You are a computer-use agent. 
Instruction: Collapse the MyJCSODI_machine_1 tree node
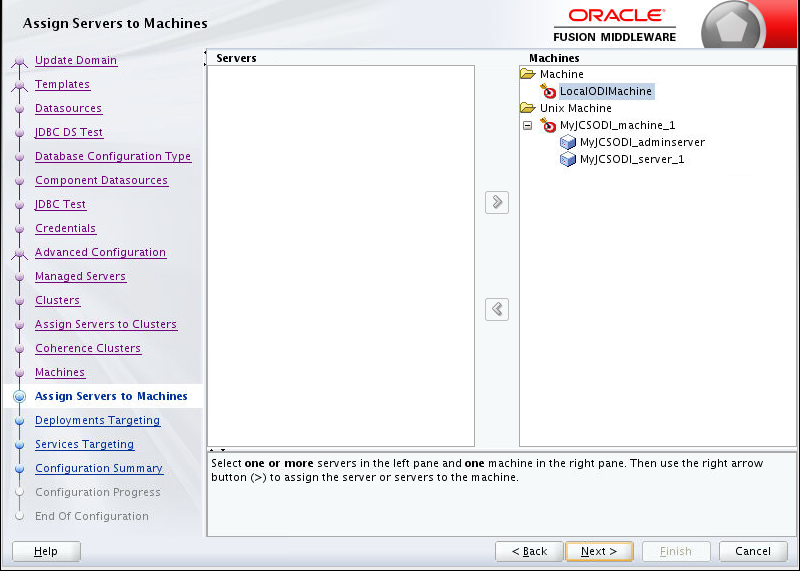click(x=528, y=125)
